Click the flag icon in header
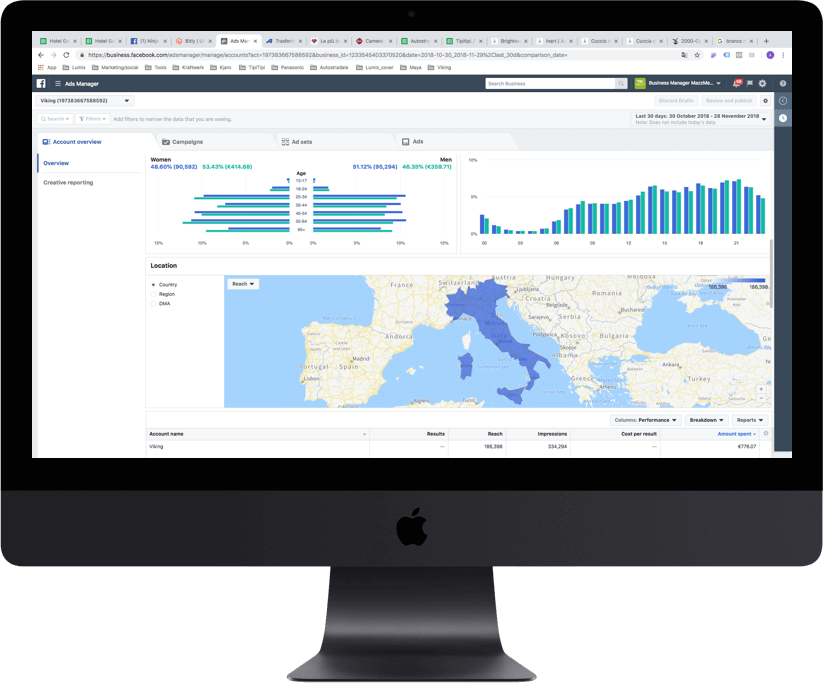Screen dimensions: 823x683 click(749, 84)
